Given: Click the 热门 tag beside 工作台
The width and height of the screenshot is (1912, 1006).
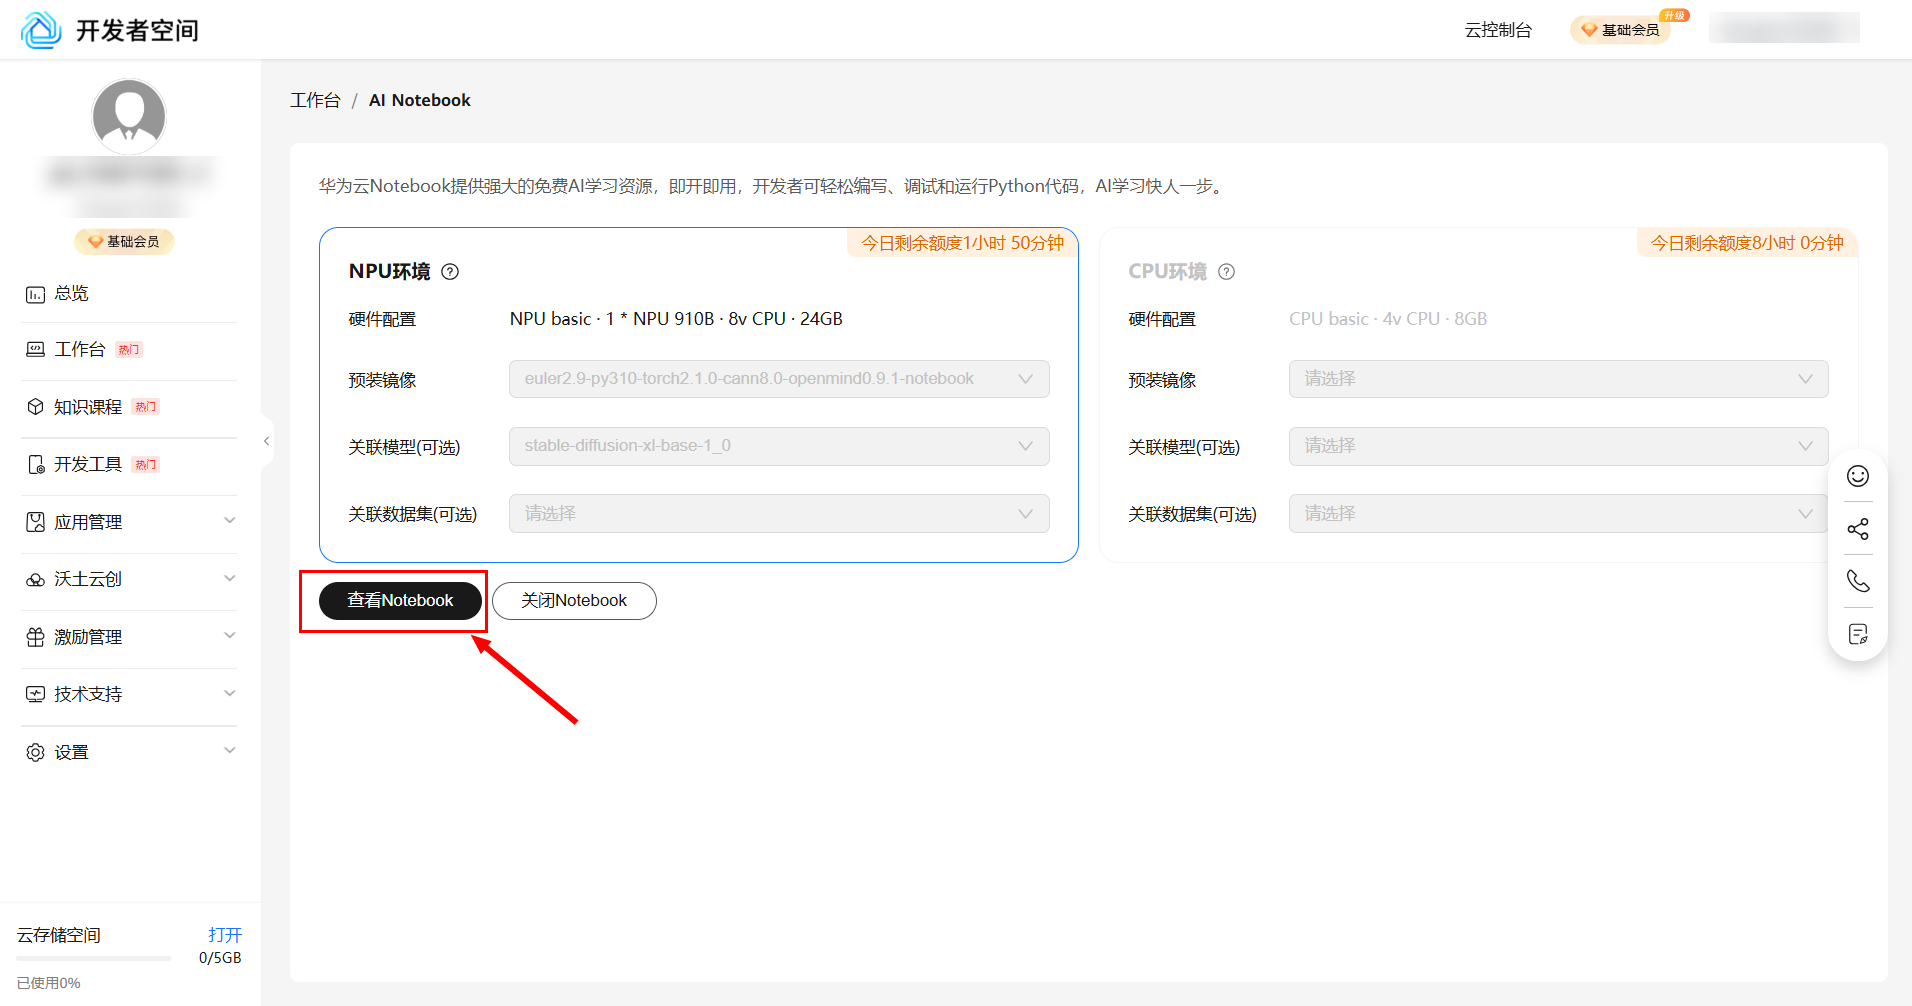Looking at the screenshot, I should click(x=129, y=350).
